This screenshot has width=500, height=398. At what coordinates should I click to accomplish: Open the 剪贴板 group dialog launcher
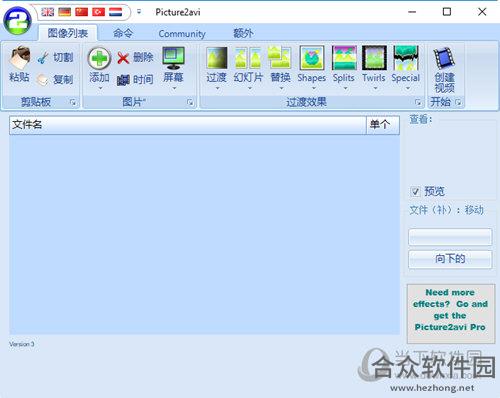coord(73,102)
